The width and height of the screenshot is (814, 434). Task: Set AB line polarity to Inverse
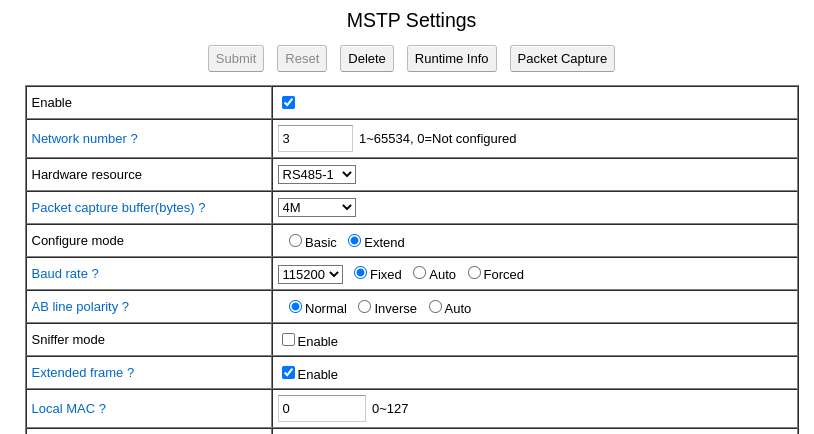(364, 307)
